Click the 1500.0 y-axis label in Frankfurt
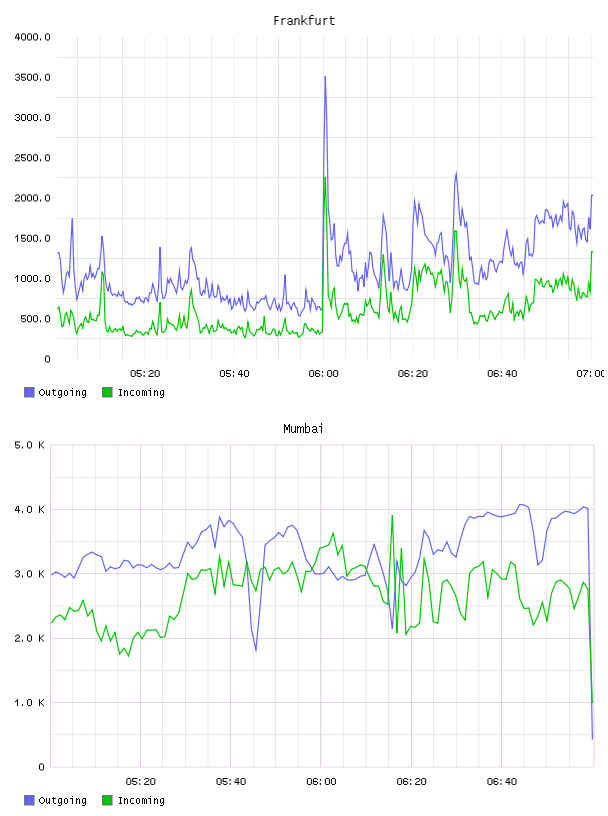 point(32,238)
